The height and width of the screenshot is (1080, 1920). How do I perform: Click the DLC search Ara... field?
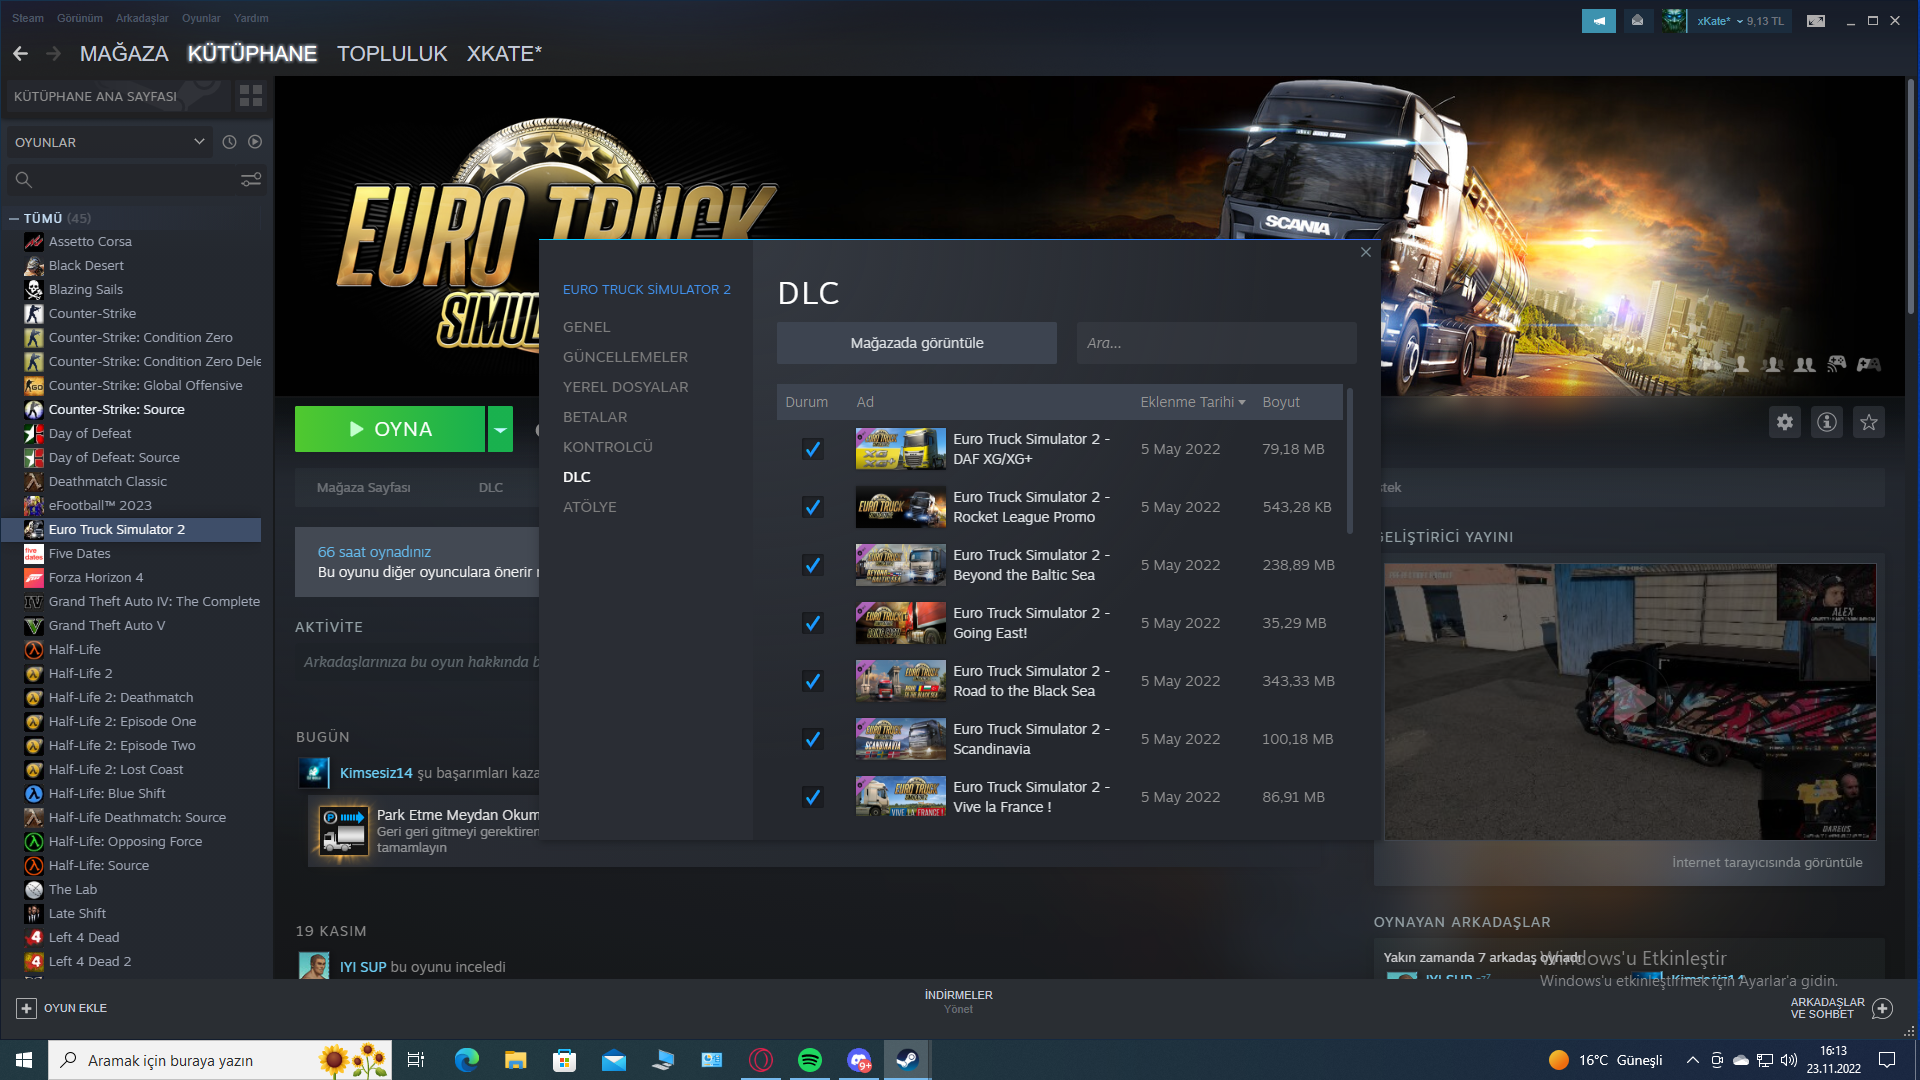[1217, 343]
